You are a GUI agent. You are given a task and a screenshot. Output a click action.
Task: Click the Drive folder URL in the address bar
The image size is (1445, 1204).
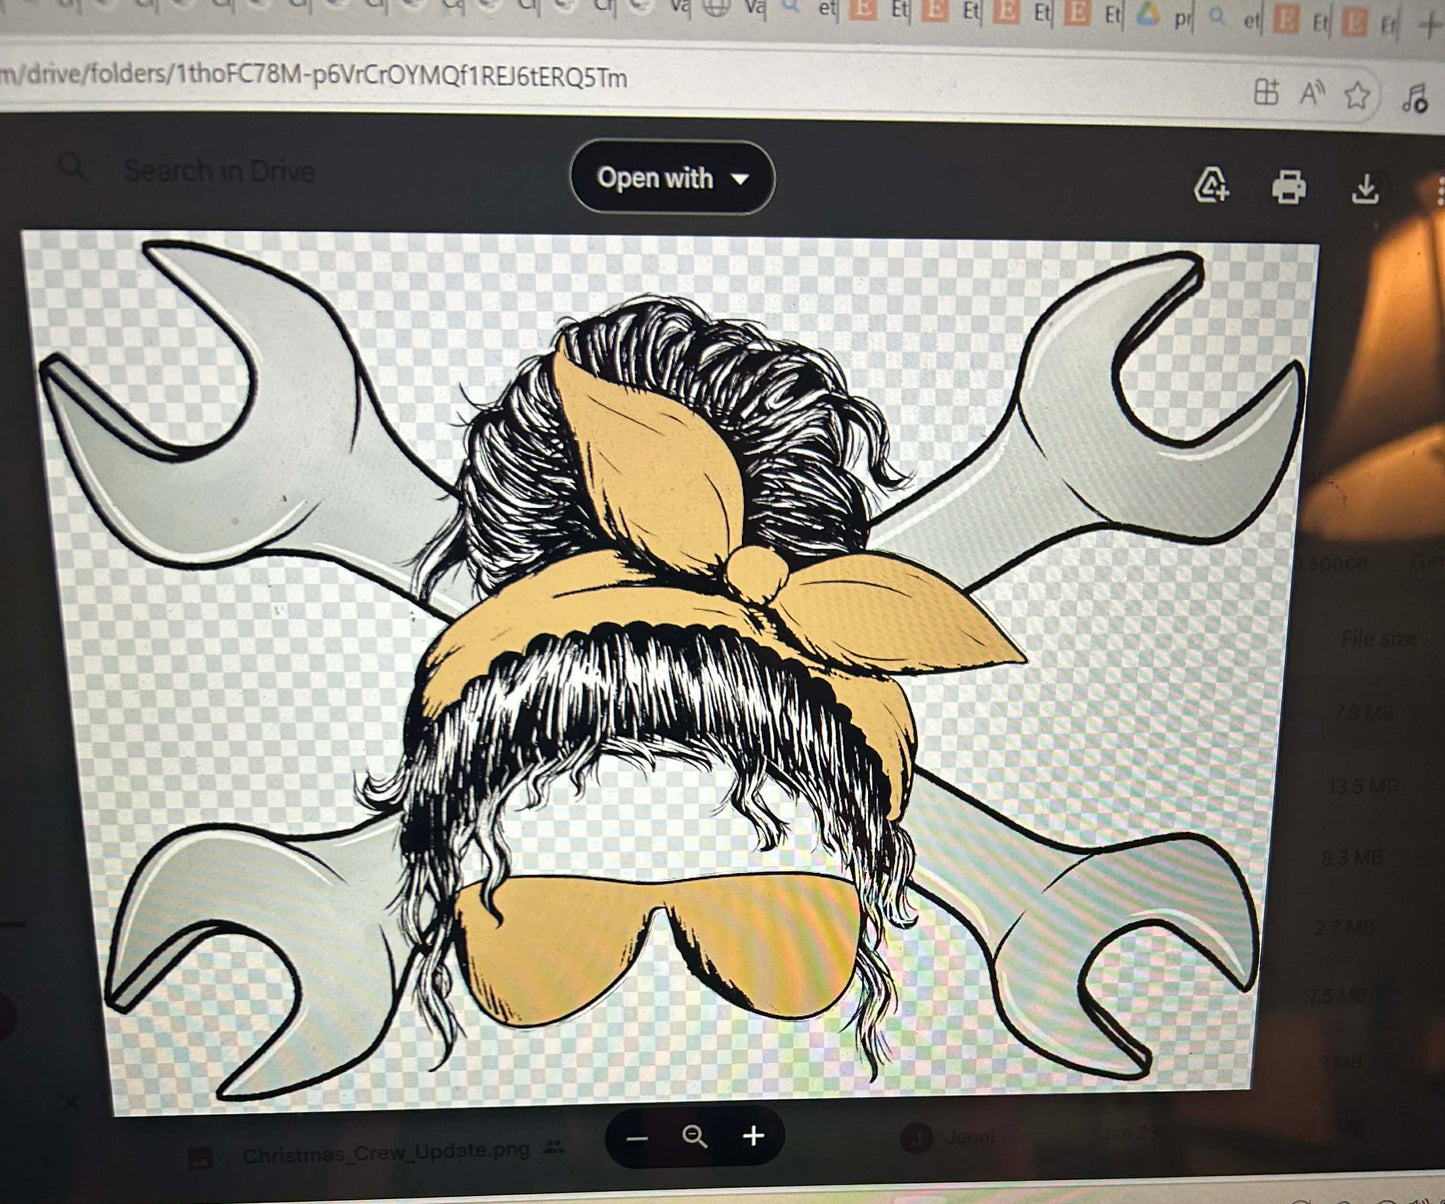(x=314, y=76)
